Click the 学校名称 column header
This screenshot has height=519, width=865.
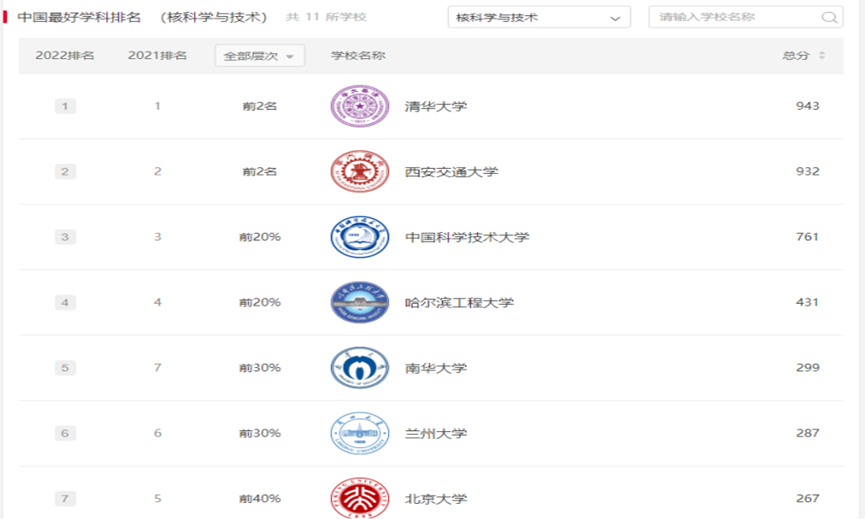click(358, 55)
